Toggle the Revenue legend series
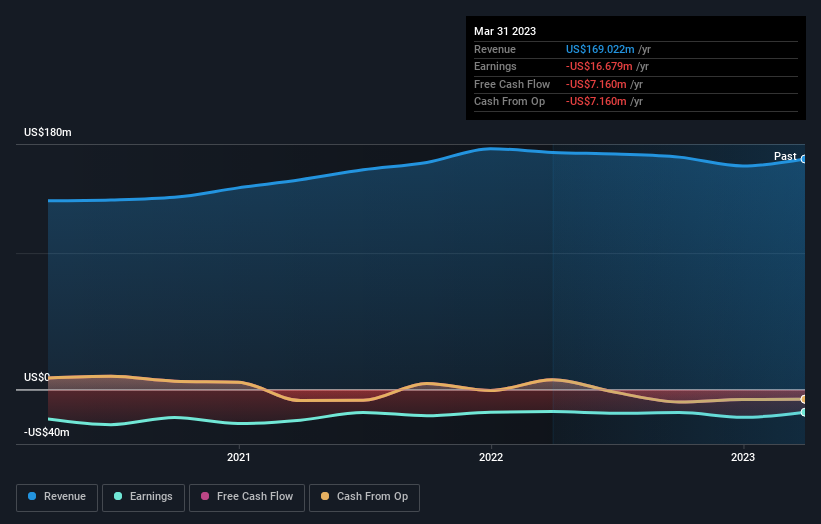Viewport: 821px width, 524px height. pyautogui.click(x=57, y=497)
